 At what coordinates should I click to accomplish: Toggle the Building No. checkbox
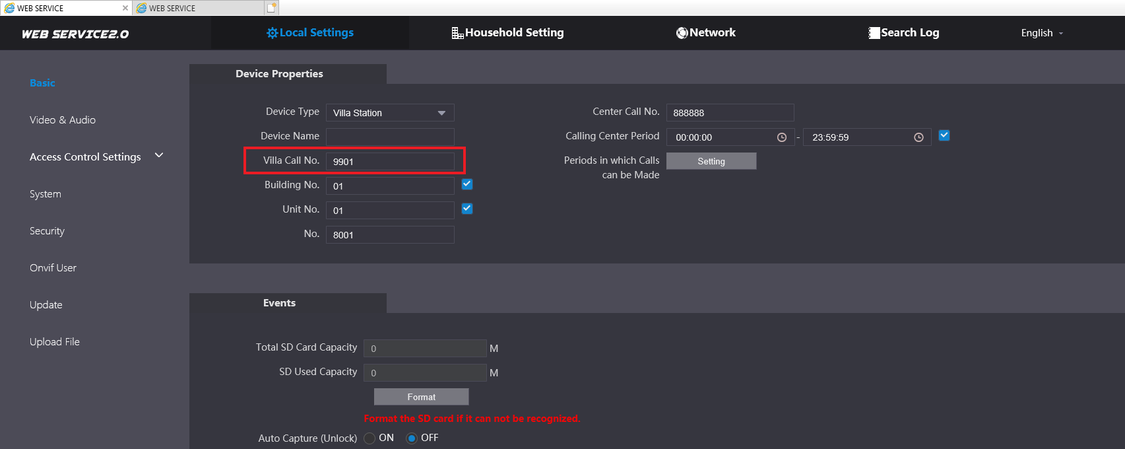(x=467, y=185)
